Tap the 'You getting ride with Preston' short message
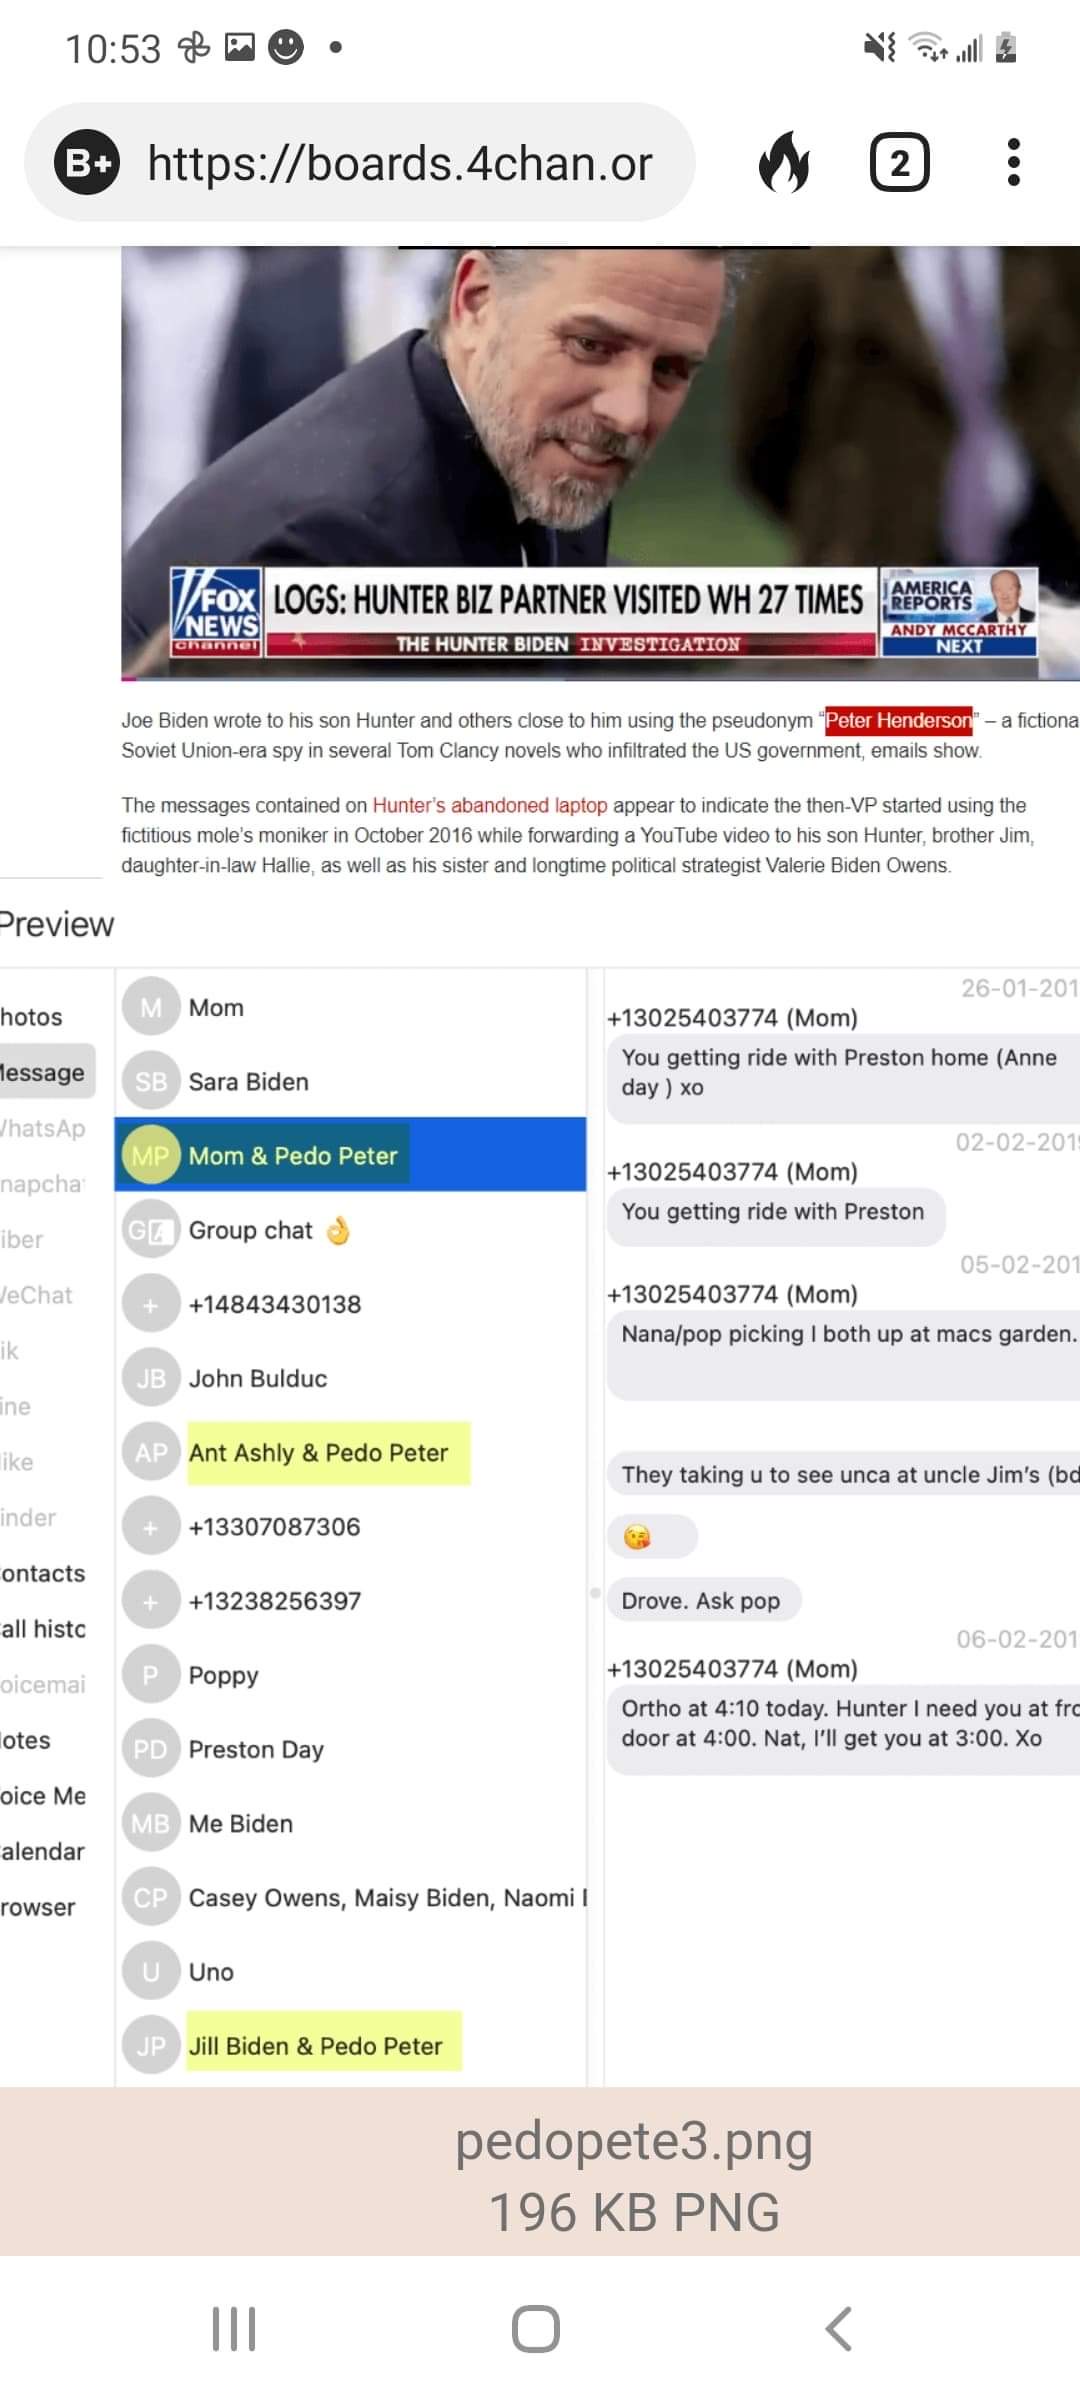Screen dimensions: 1080x2400 click(x=775, y=1216)
